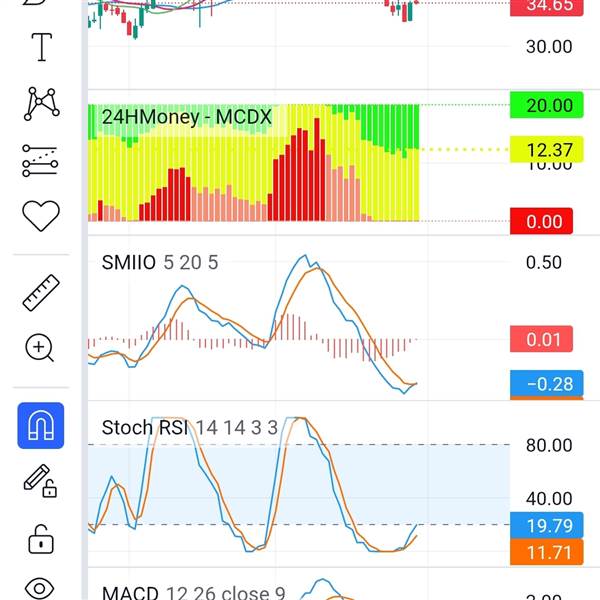Click the 0.01 SMIIO histogram label

pyautogui.click(x=541, y=339)
